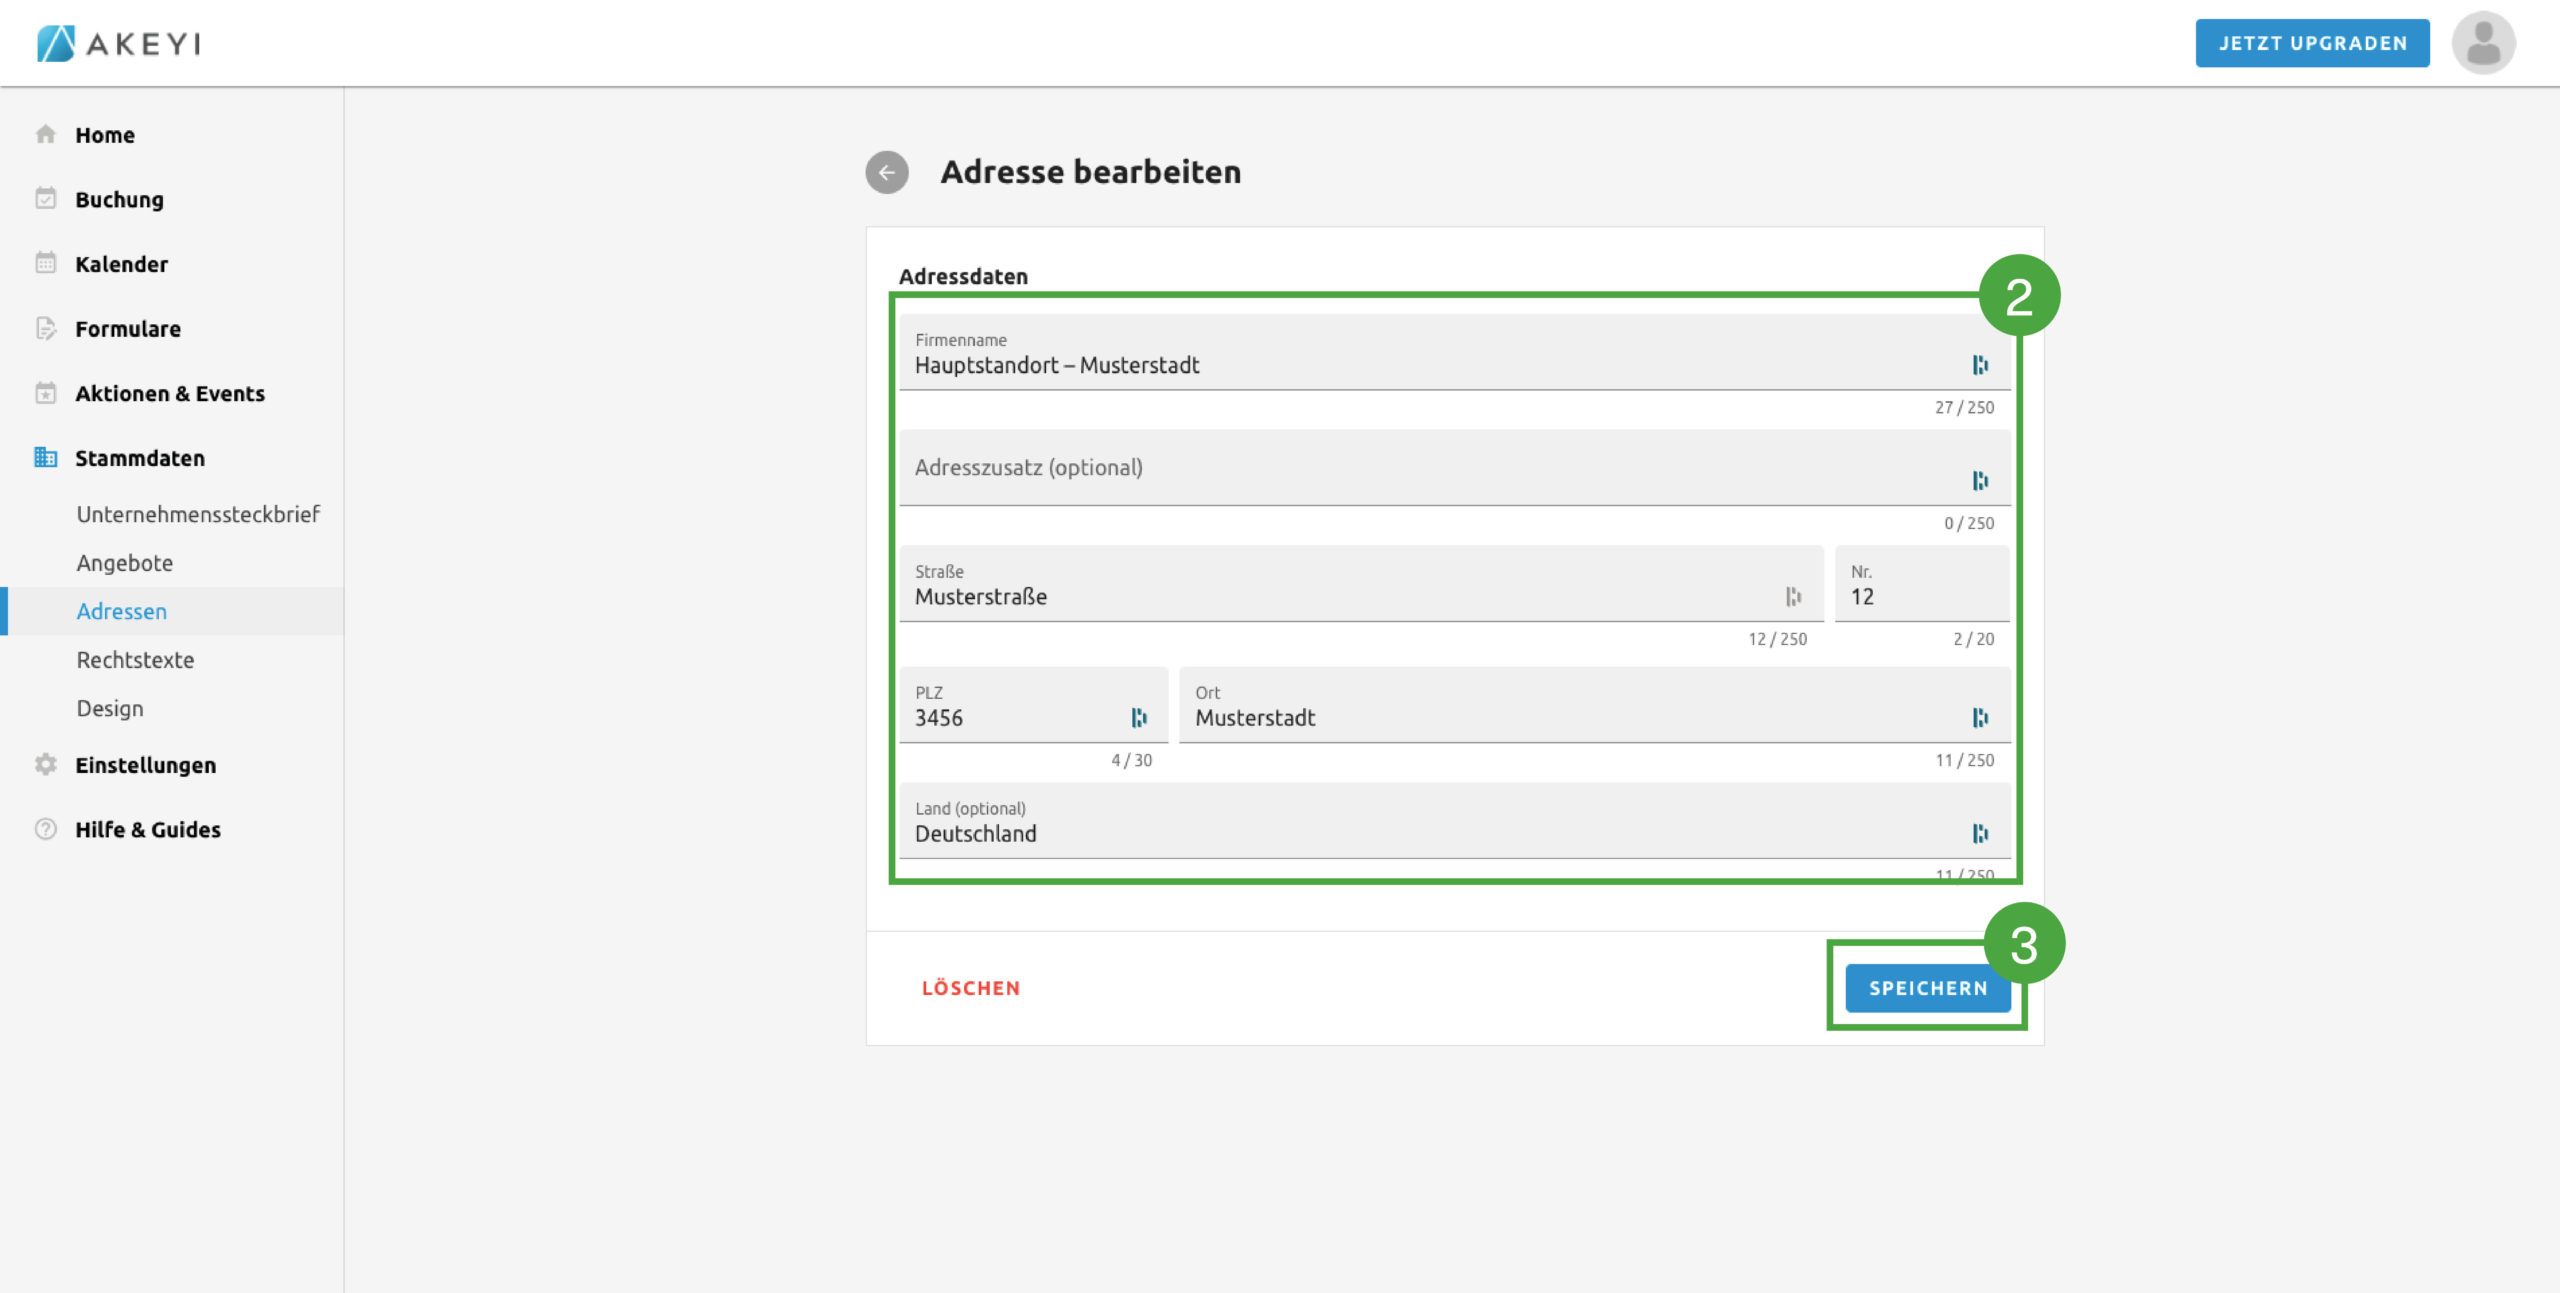Image resolution: width=2560 pixels, height=1293 pixels.
Task: Click icon inside Straße field
Action: pos(1793,596)
